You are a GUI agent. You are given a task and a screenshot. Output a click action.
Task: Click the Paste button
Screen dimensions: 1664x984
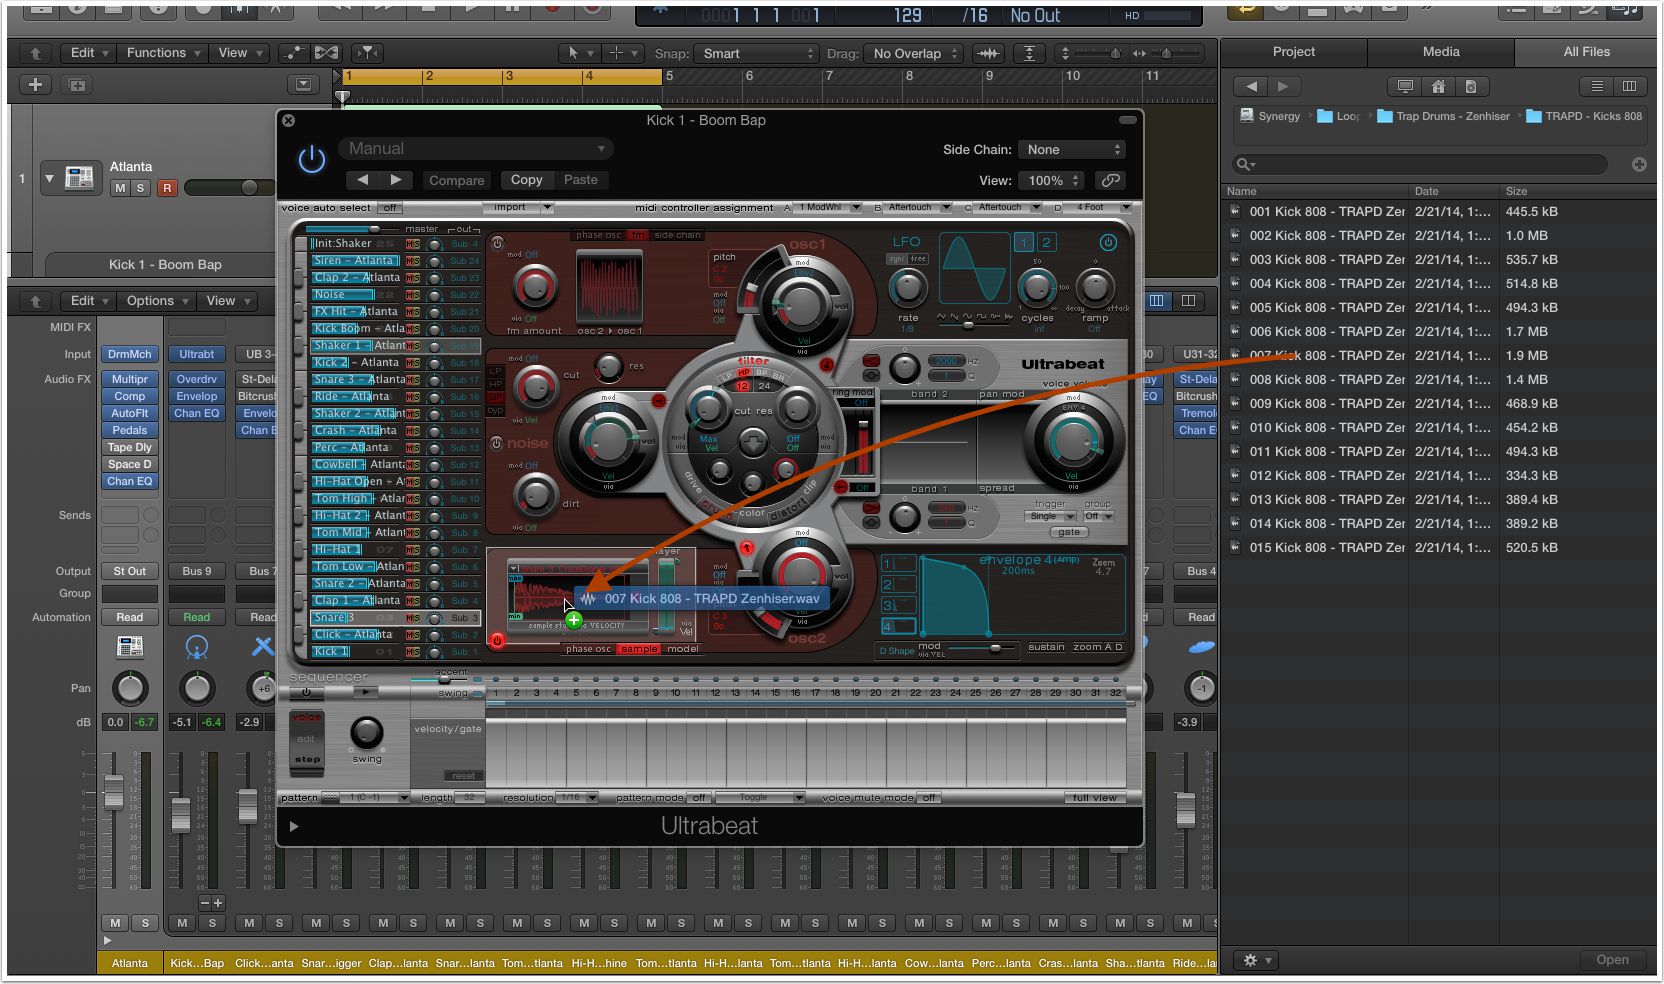[x=580, y=180]
